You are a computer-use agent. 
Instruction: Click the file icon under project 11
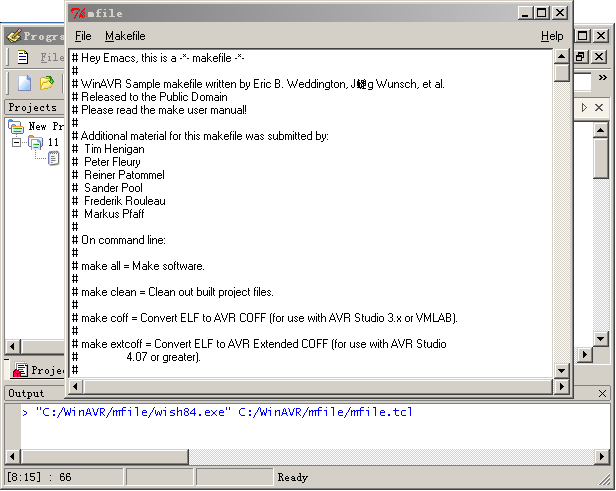(53, 158)
